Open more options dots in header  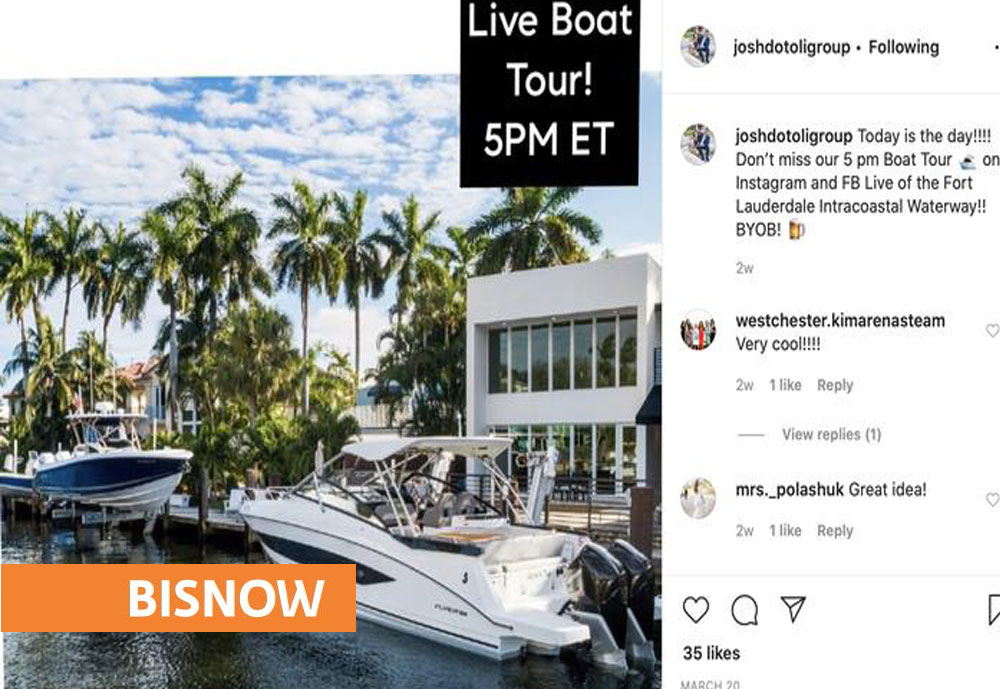click(x=996, y=48)
